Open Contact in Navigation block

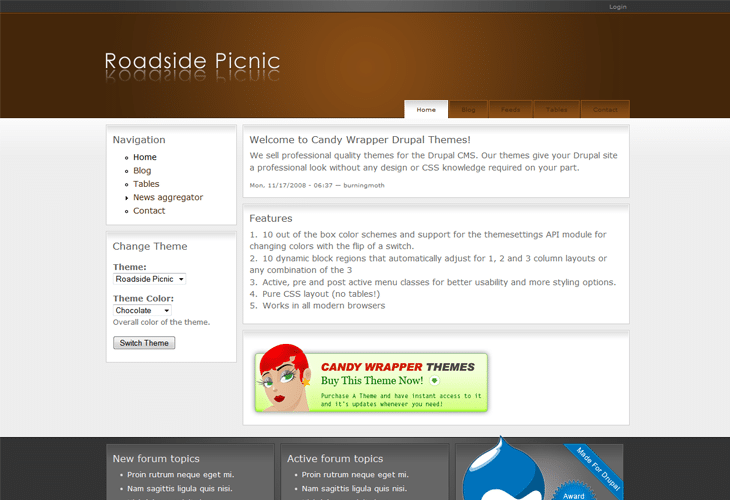coord(149,211)
